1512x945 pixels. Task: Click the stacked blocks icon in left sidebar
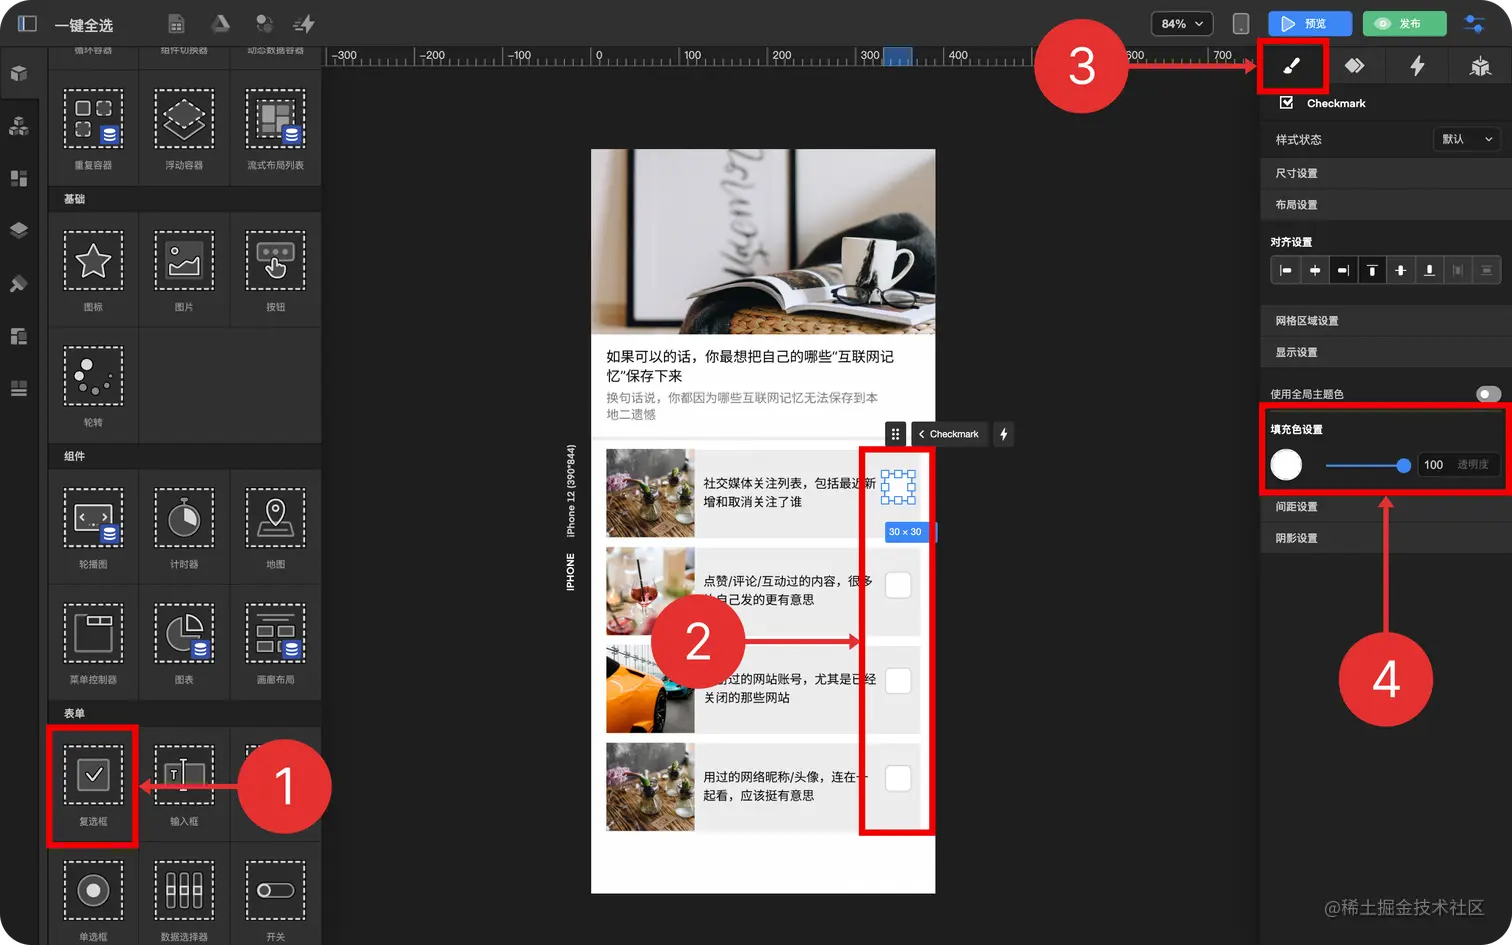click(x=18, y=126)
